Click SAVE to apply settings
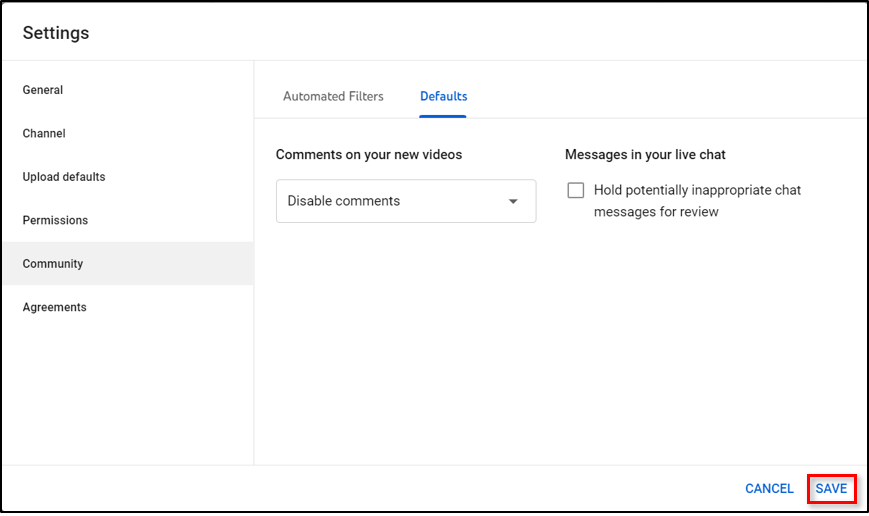Viewport: 869px width, 516px height. click(x=831, y=489)
